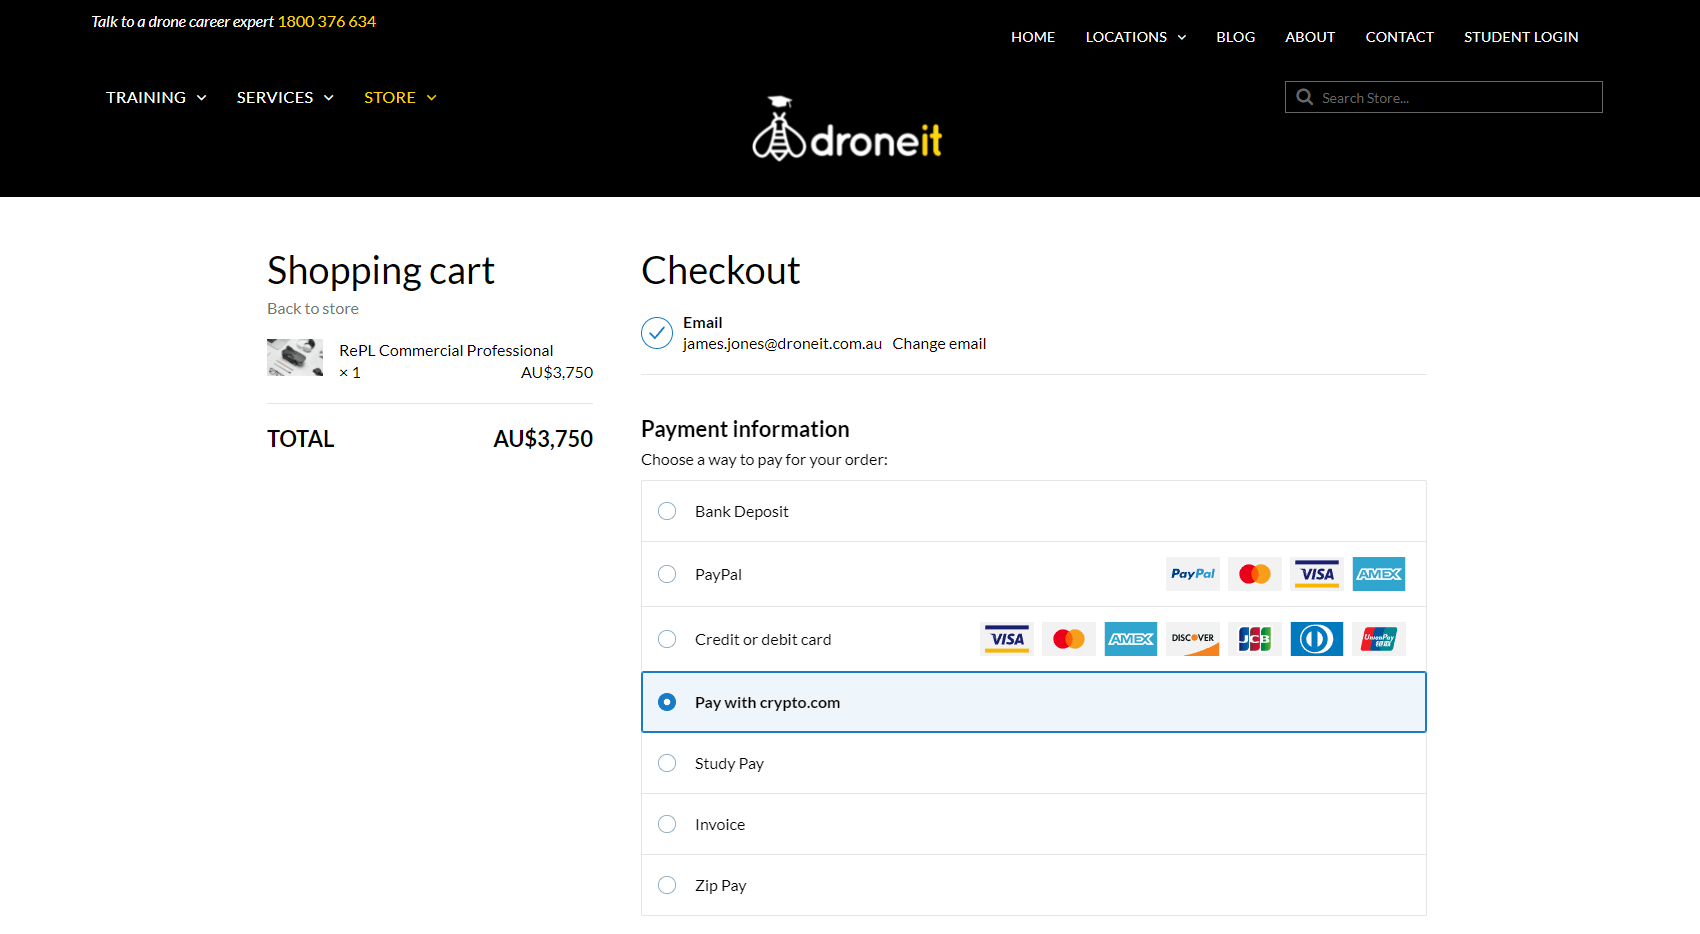
Task: Open the Blog page
Action: (x=1236, y=37)
